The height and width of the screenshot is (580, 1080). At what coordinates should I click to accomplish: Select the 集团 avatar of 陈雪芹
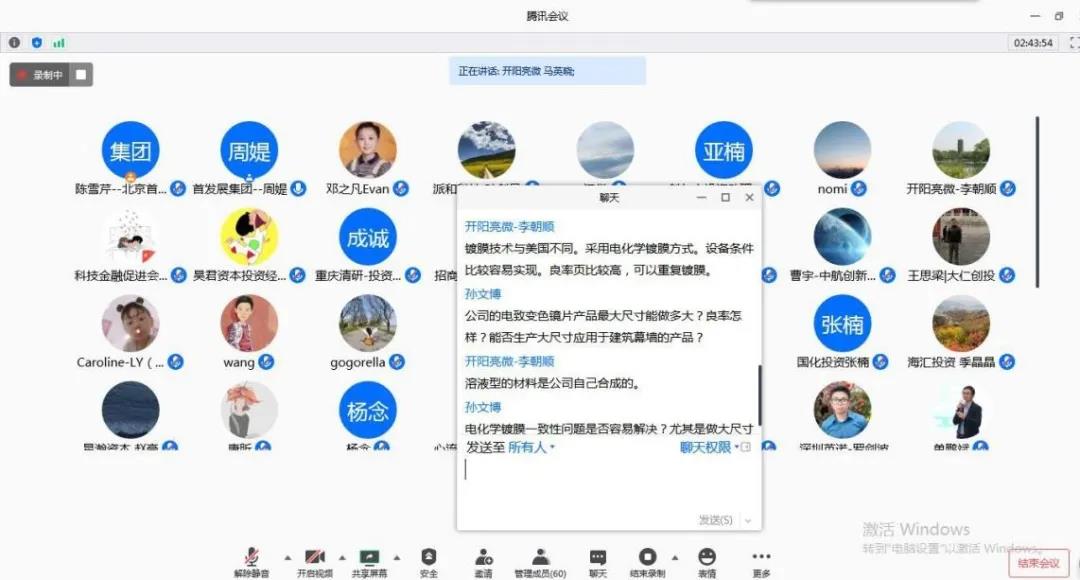[x=130, y=150]
